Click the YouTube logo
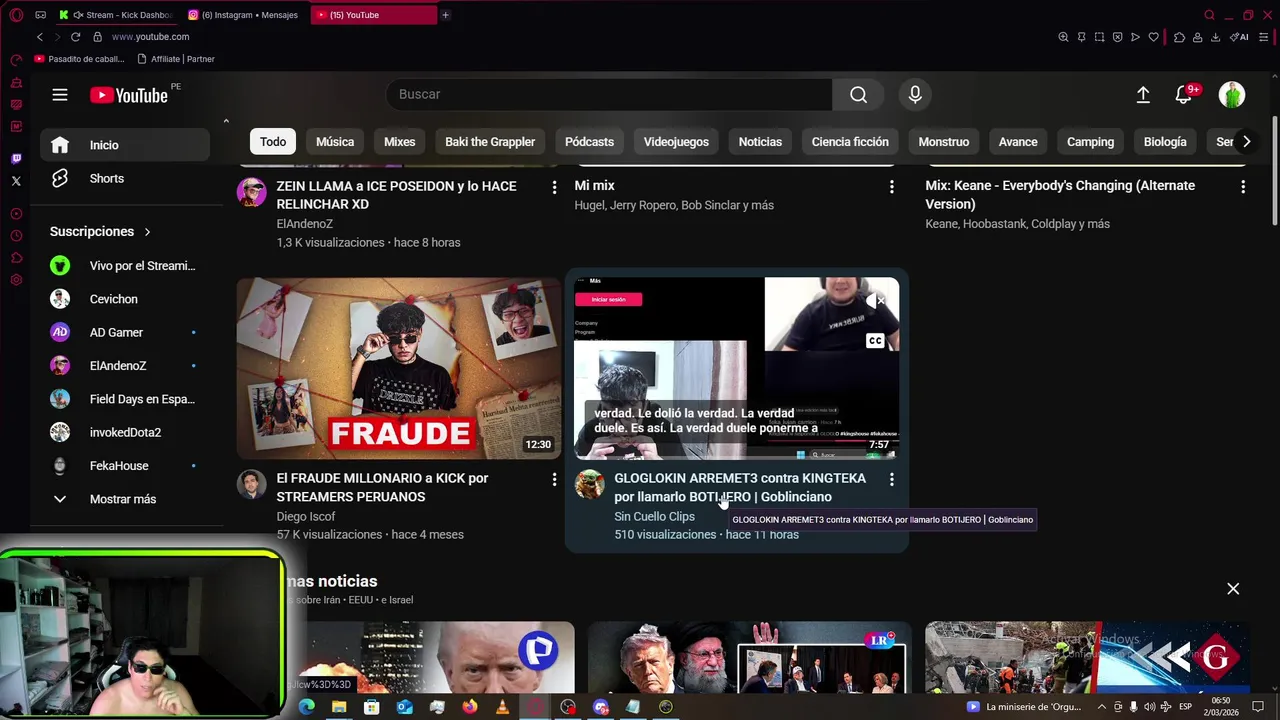Image resolution: width=1280 pixels, height=720 pixels. 128,95
